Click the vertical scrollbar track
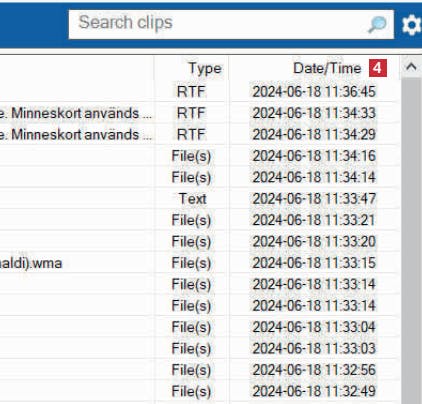The height and width of the screenshot is (404, 422). pyautogui.click(x=411, y=241)
